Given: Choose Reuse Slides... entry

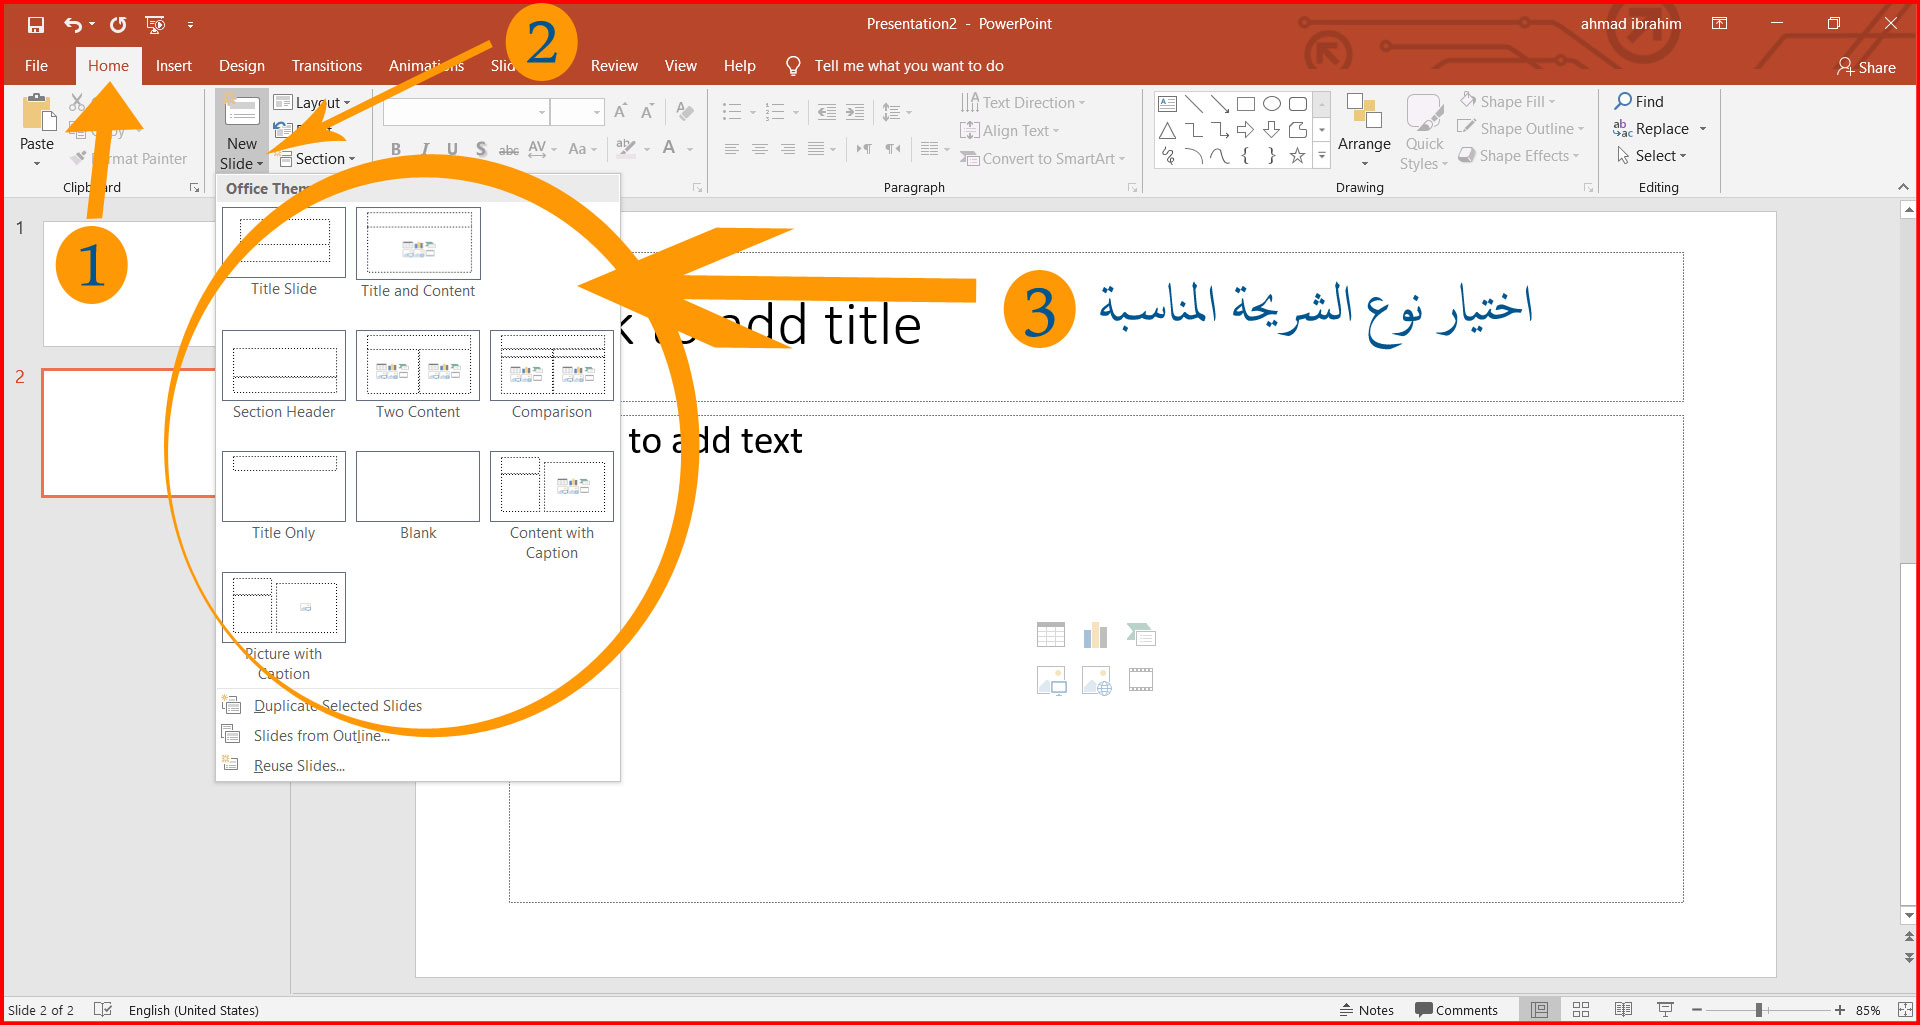Looking at the screenshot, I should tap(419, 765).
